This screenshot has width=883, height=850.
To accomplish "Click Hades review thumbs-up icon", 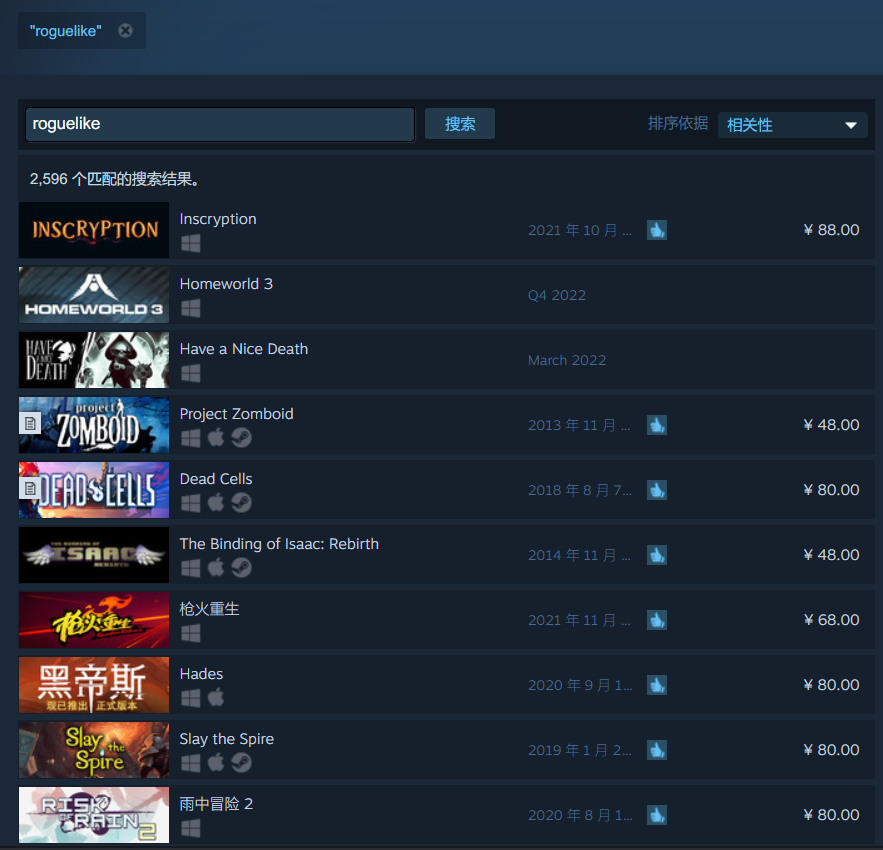I will [x=657, y=685].
